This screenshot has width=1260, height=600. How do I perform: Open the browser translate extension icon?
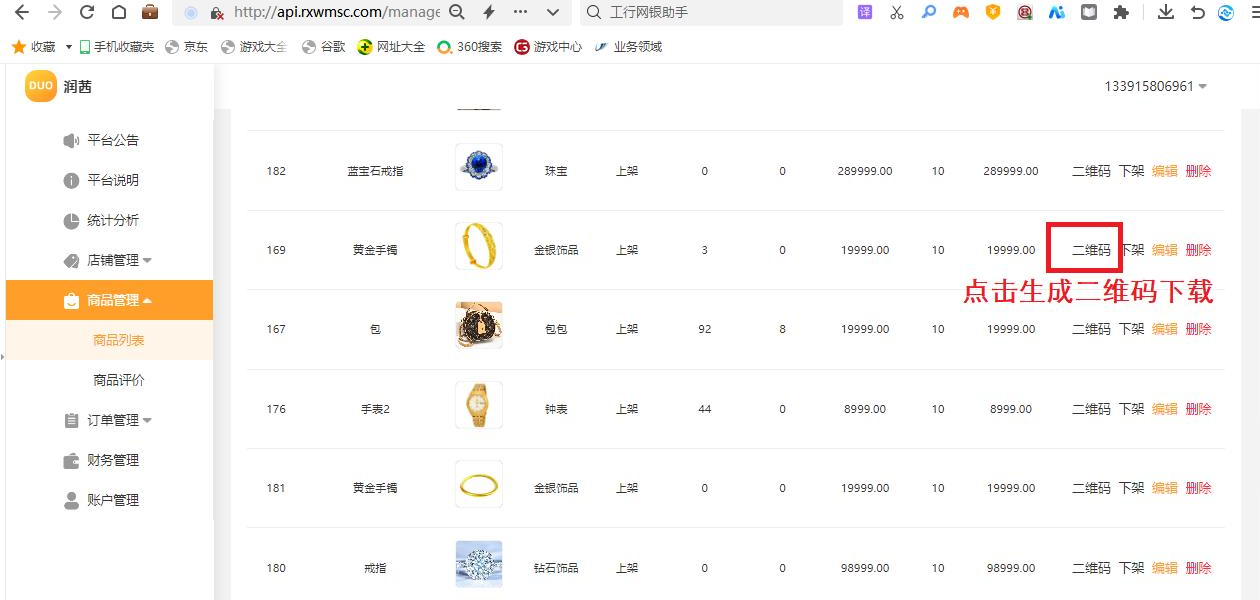[x=864, y=12]
